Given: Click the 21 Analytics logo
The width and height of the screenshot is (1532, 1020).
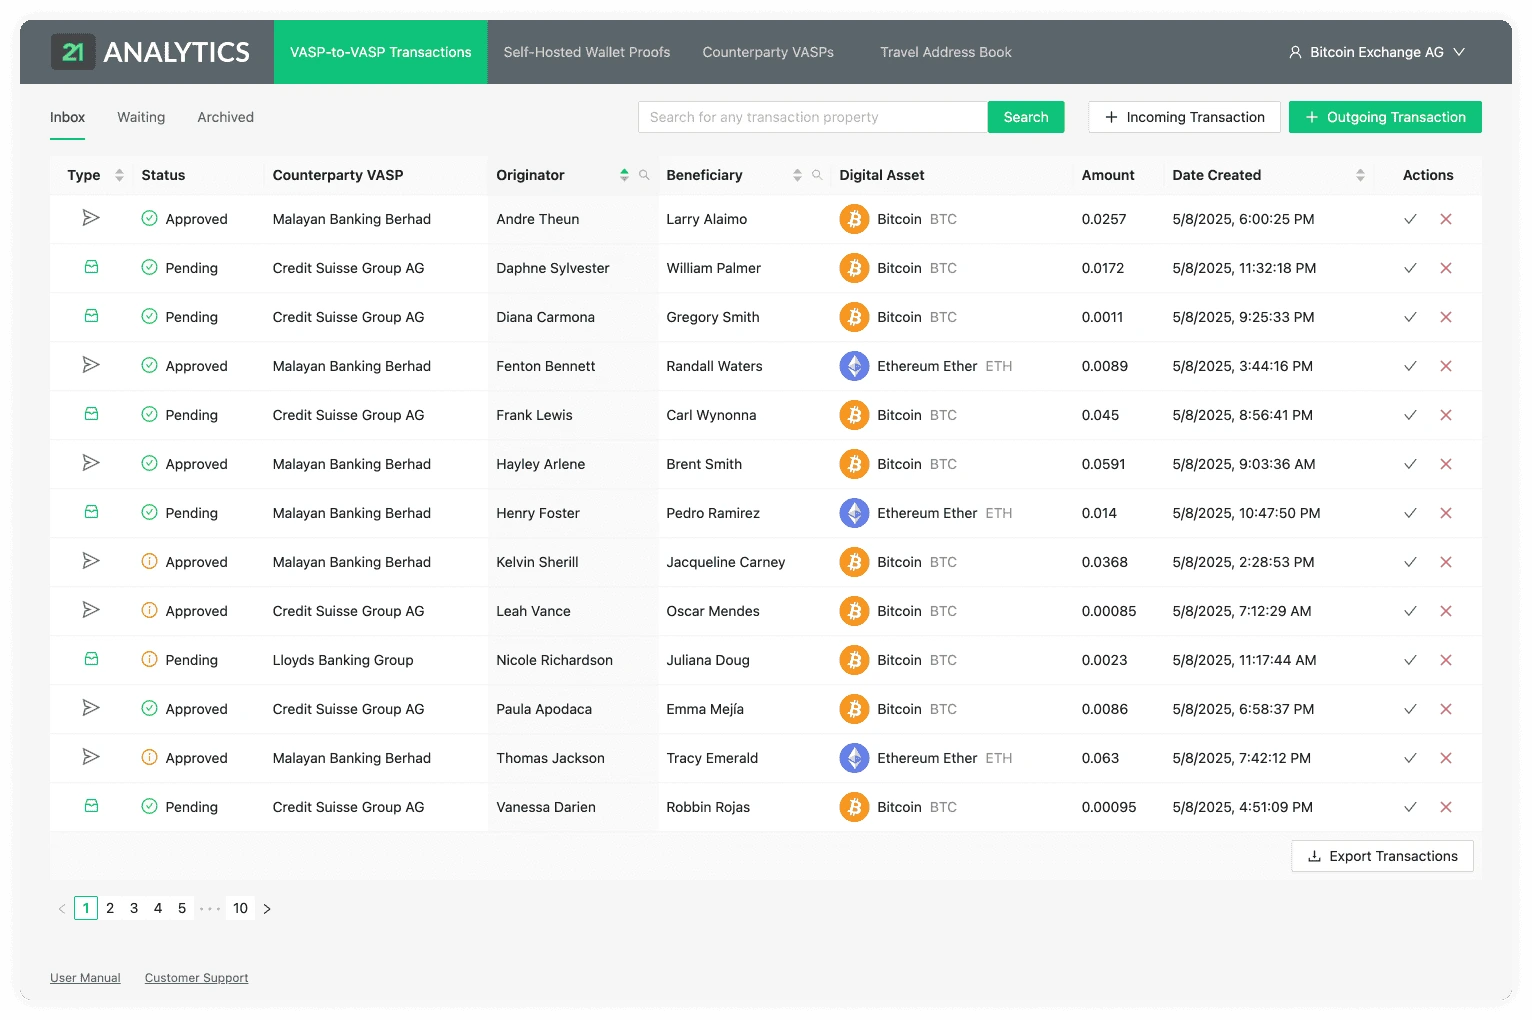Looking at the screenshot, I should pos(150,51).
